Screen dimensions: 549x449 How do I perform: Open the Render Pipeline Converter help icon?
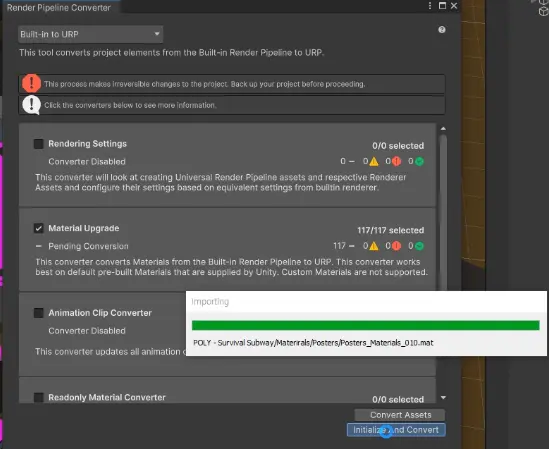442,30
